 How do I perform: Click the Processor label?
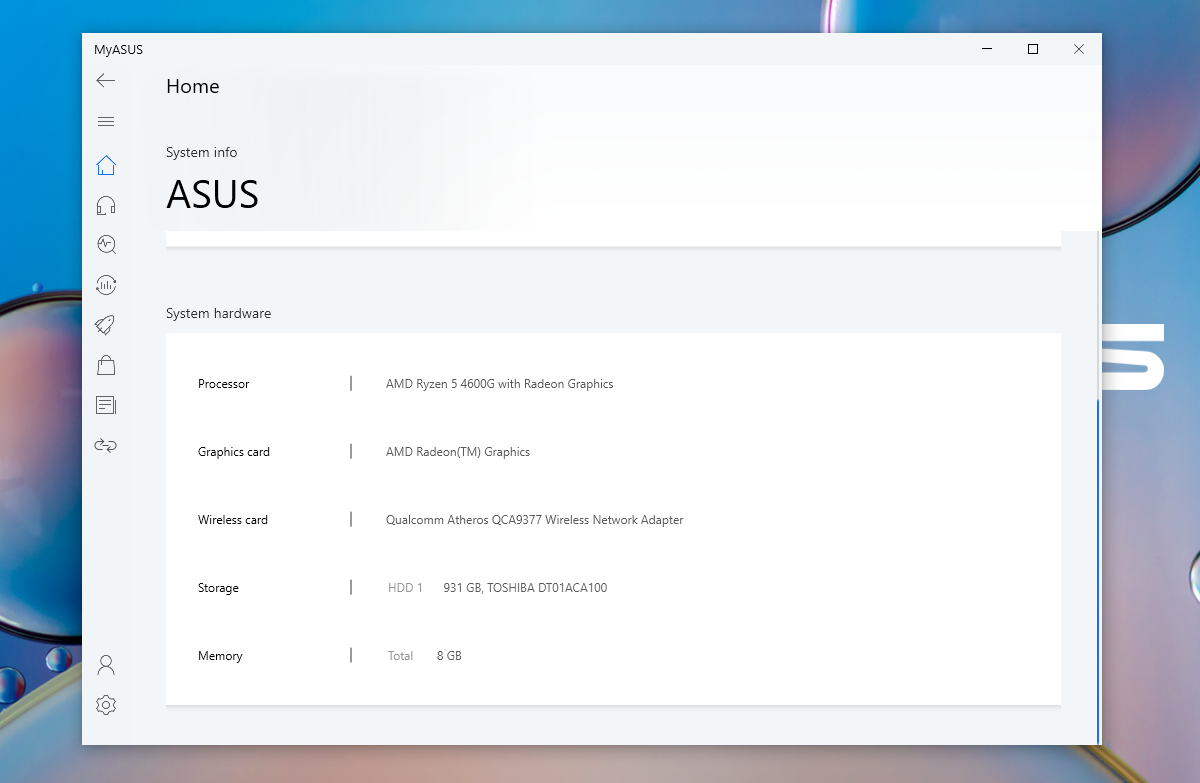tap(223, 384)
